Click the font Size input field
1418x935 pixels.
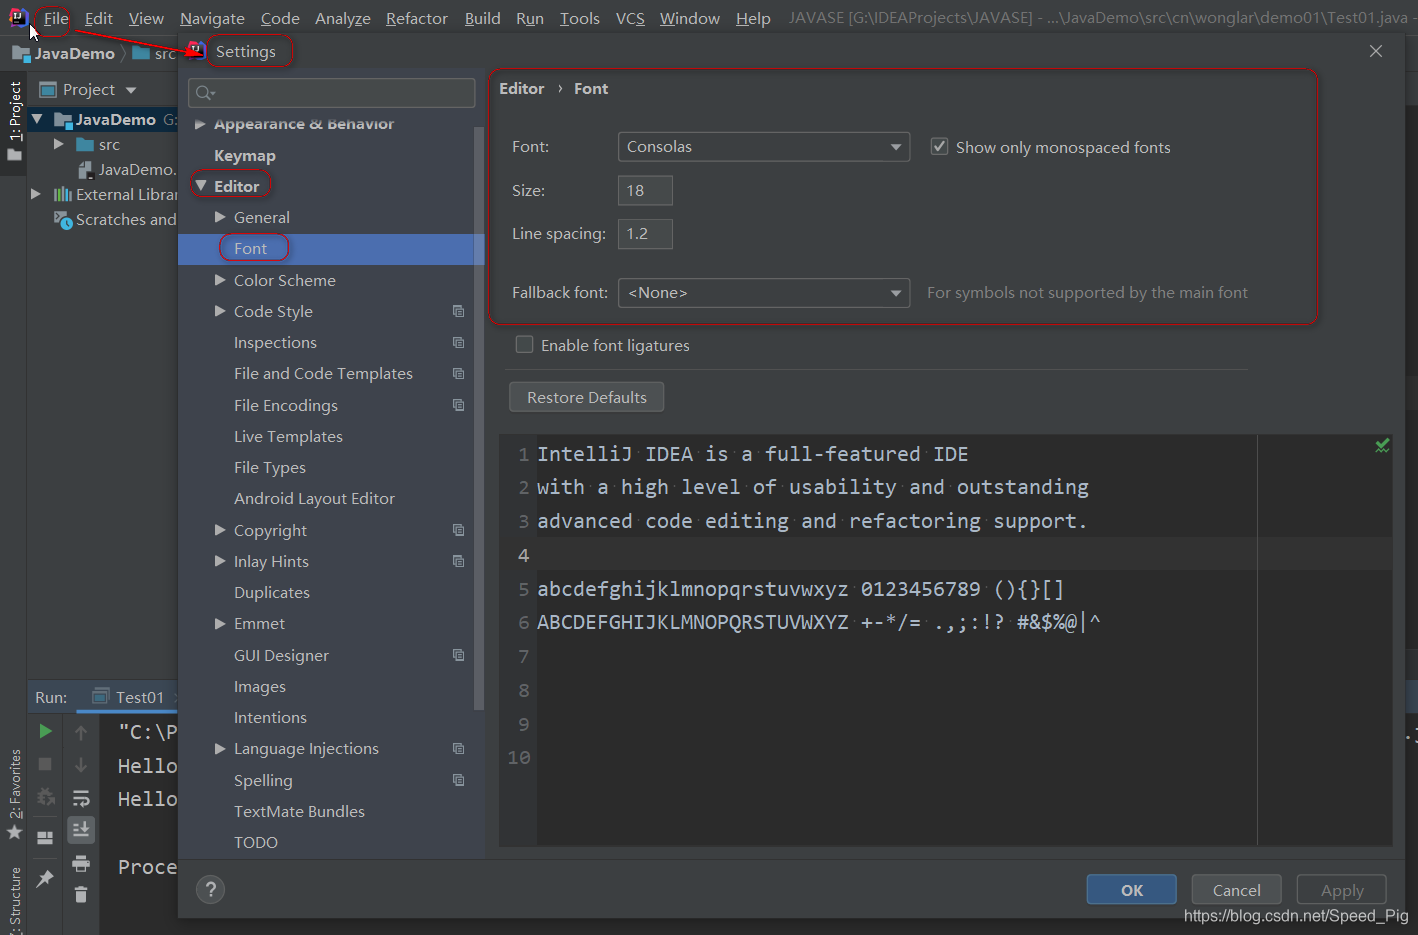[645, 190]
